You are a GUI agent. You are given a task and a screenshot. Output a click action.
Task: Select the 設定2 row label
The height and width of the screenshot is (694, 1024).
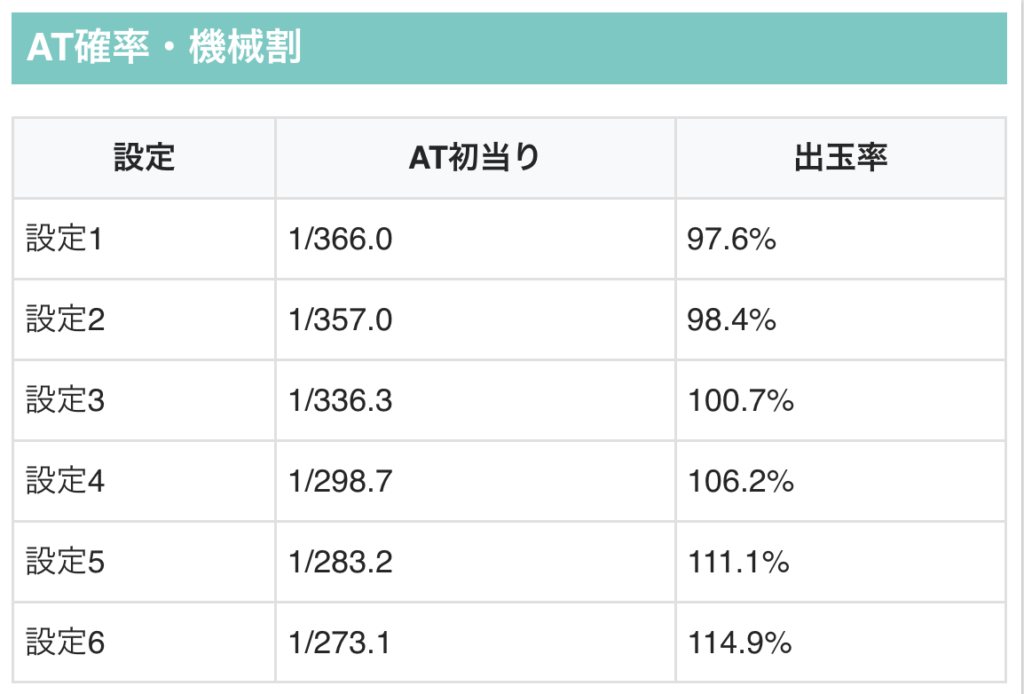pyautogui.click(x=65, y=320)
